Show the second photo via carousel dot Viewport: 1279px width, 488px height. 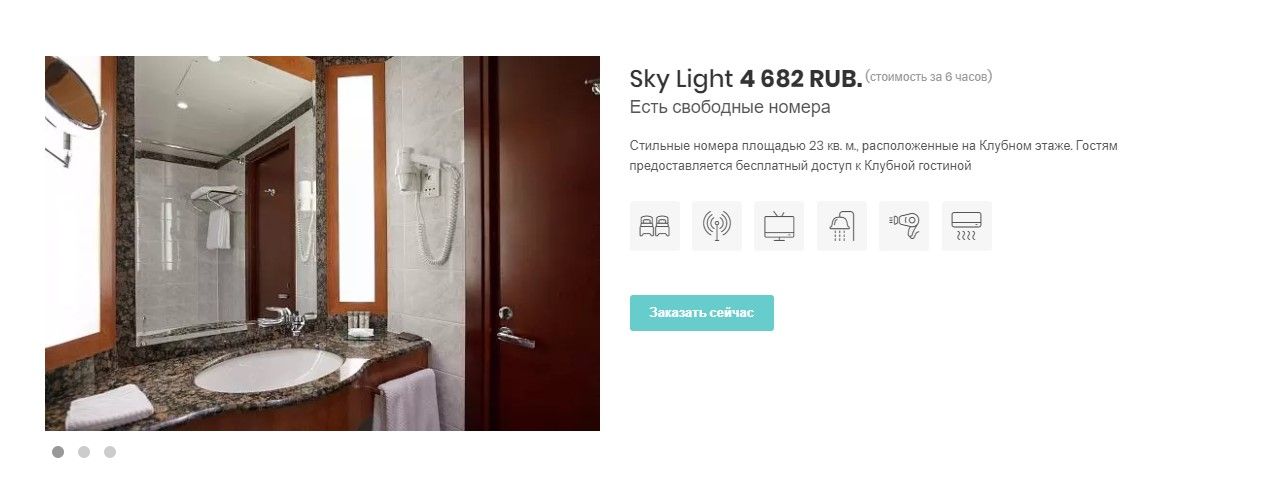(x=84, y=452)
